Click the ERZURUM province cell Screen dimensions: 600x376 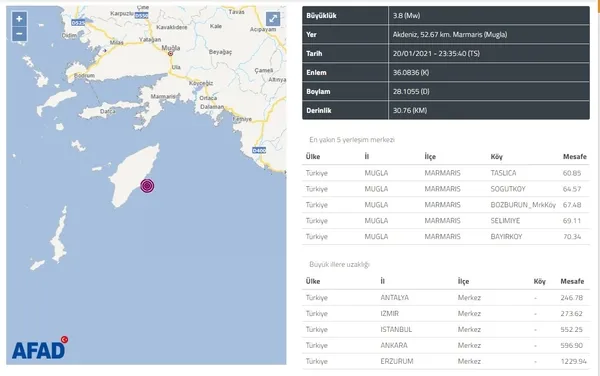[x=396, y=361]
